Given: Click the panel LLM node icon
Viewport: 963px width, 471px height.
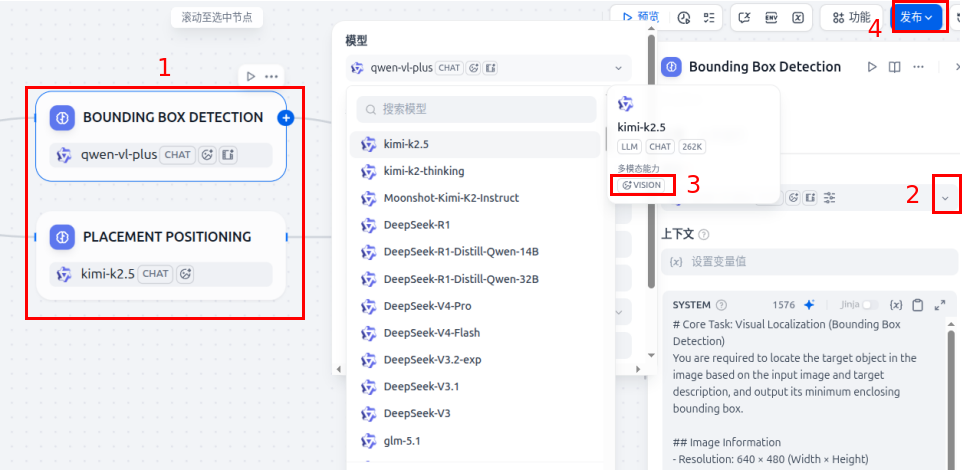Looking at the screenshot, I should pyautogui.click(x=671, y=67).
